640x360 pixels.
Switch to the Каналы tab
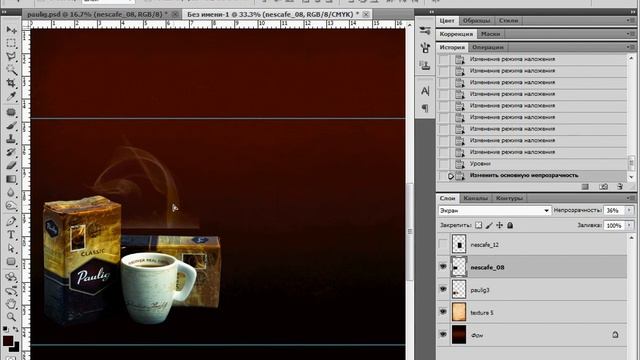pos(476,198)
